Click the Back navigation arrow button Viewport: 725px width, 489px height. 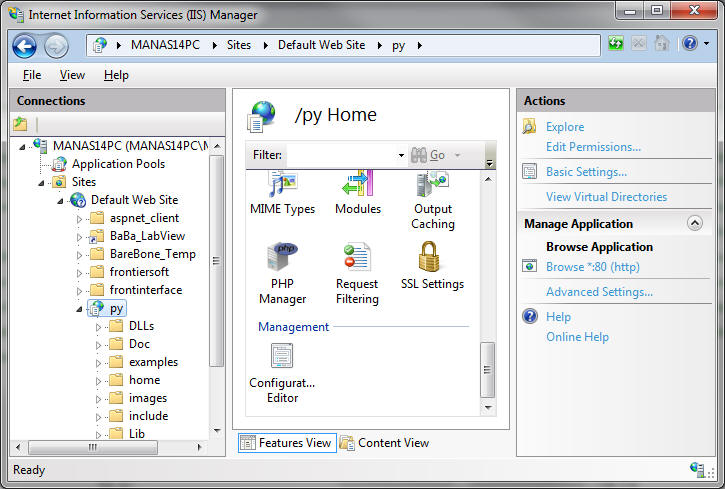[25, 46]
